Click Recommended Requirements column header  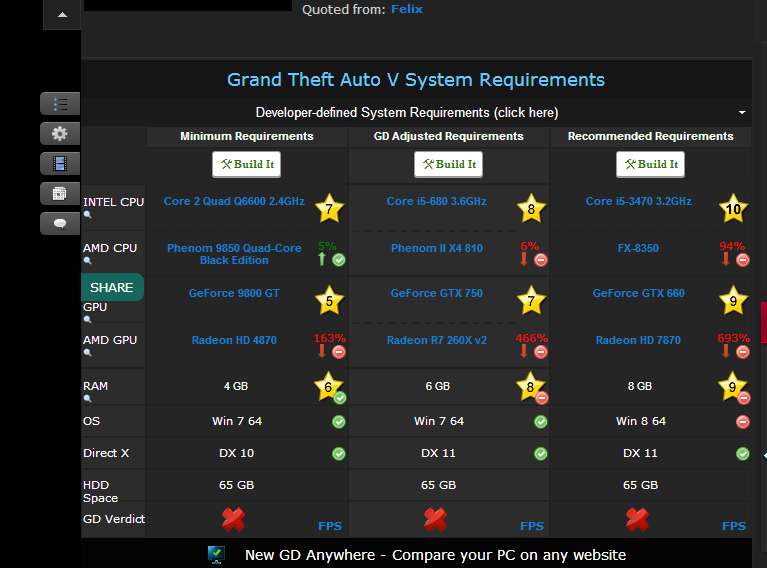pyautogui.click(x=651, y=136)
